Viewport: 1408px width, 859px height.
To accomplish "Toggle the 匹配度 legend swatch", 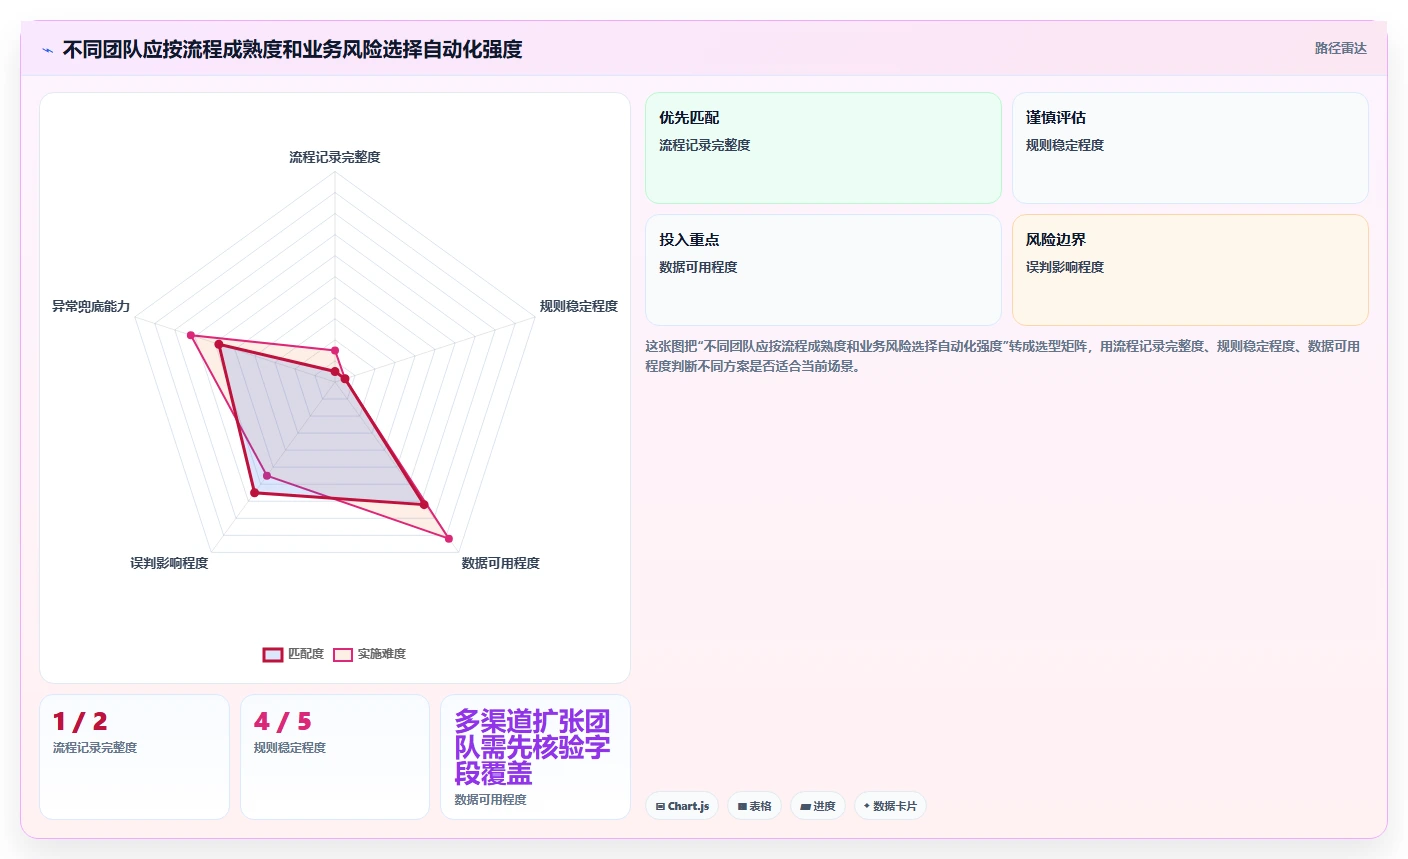I will tap(273, 654).
